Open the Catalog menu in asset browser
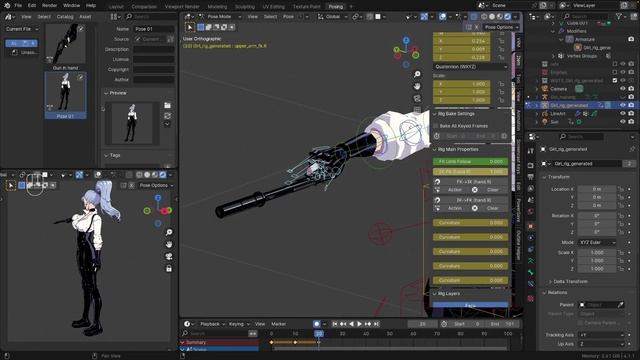640x360 pixels. (65, 17)
